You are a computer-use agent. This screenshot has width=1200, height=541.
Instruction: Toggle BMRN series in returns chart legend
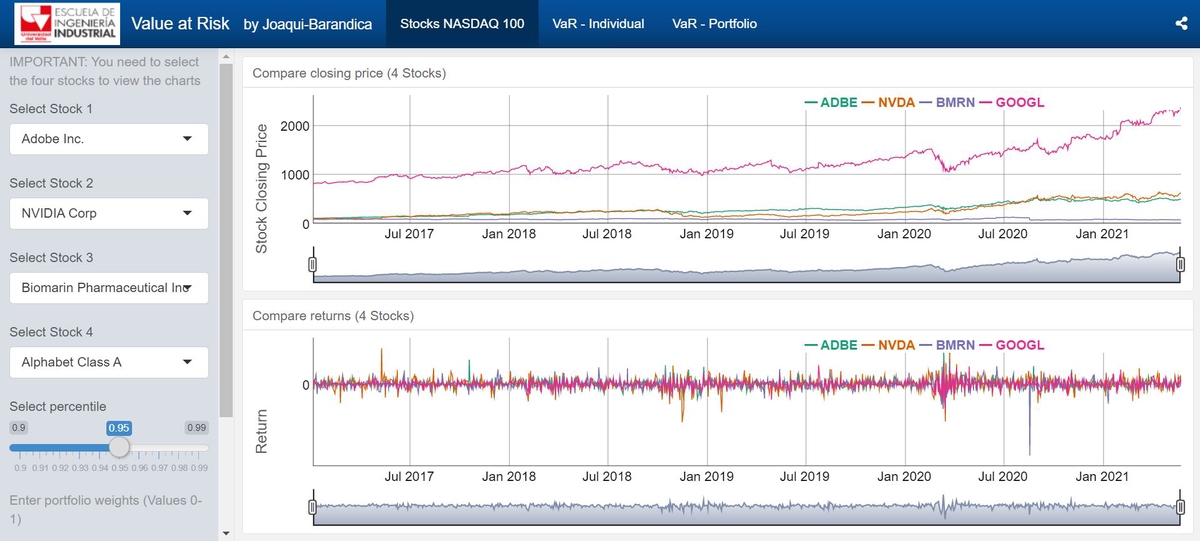(x=947, y=345)
